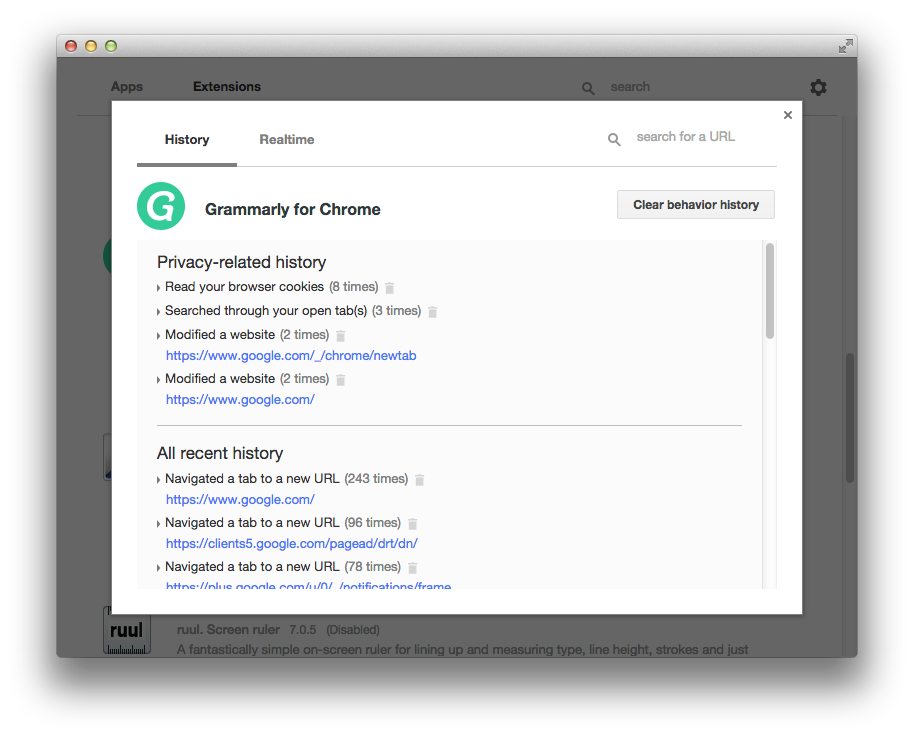Viewport: 914px width, 736px height.
Task: Click the magnifier icon beside URL search
Action: tap(614, 140)
